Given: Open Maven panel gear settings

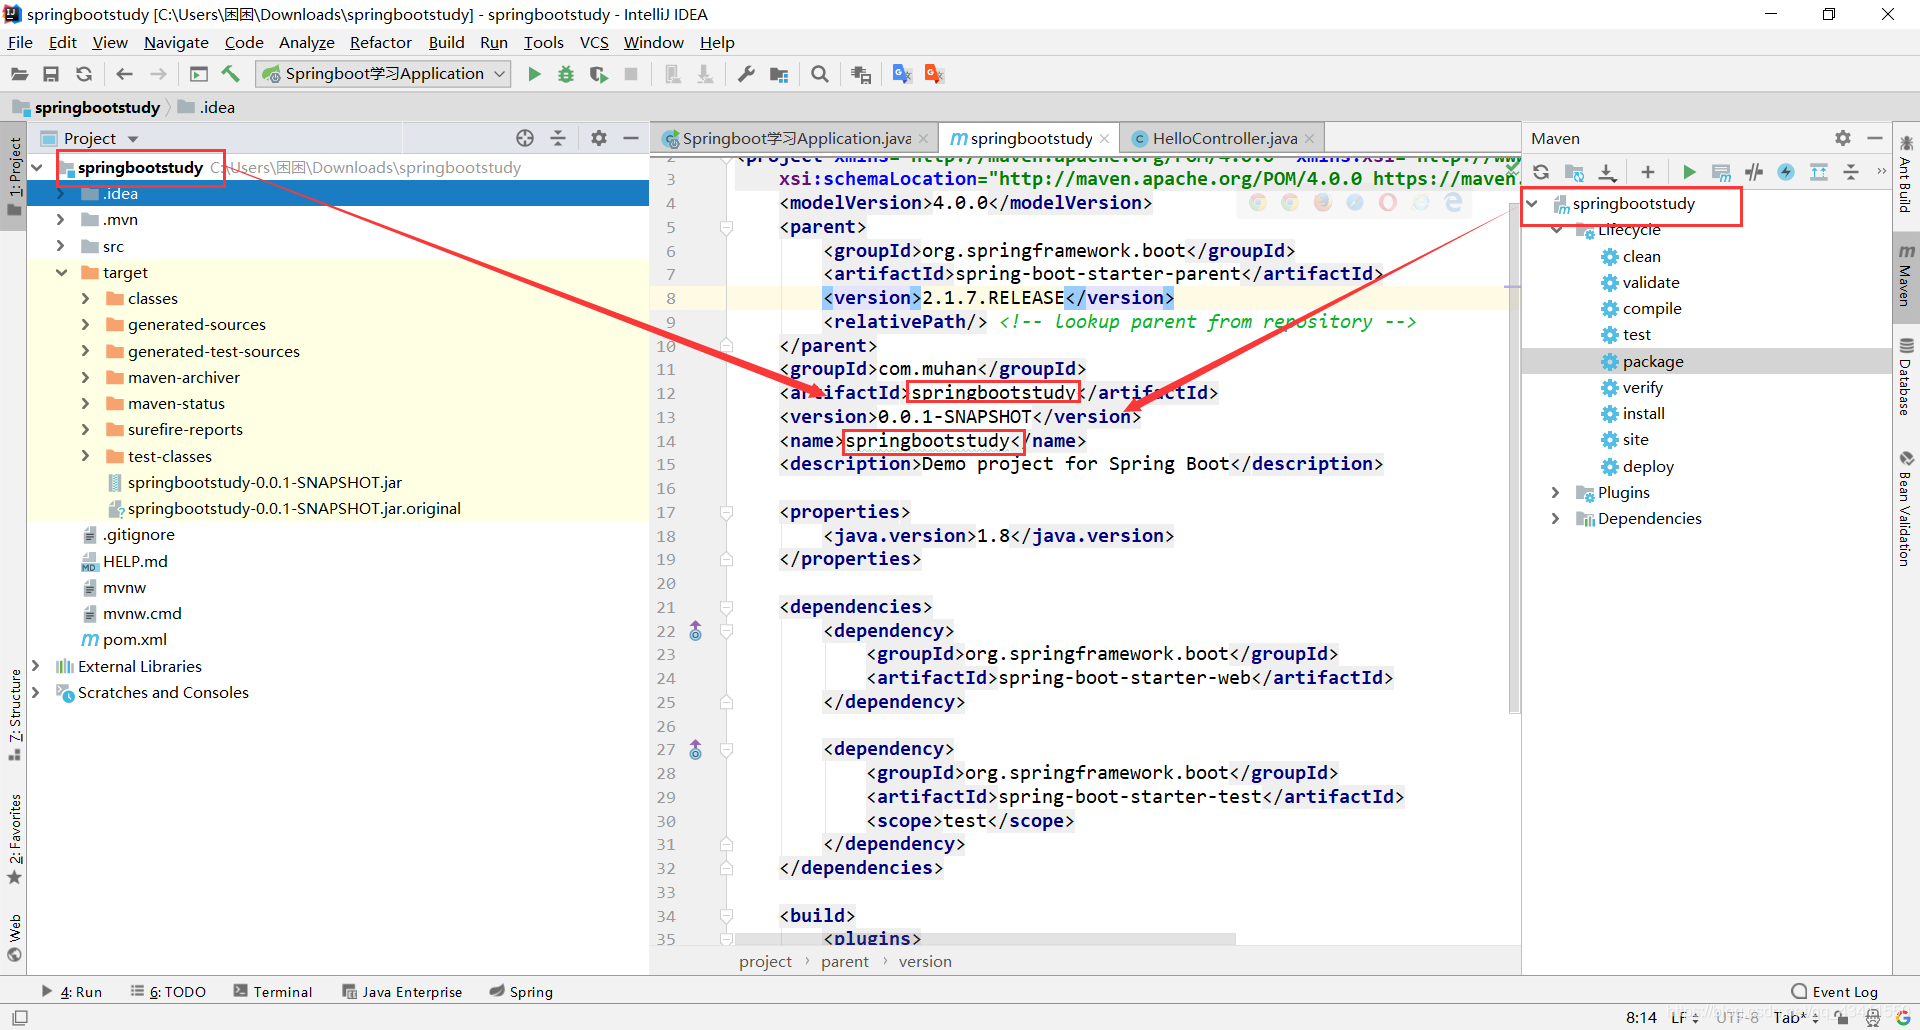Looking at the screenshot, I should [1843, 138].
